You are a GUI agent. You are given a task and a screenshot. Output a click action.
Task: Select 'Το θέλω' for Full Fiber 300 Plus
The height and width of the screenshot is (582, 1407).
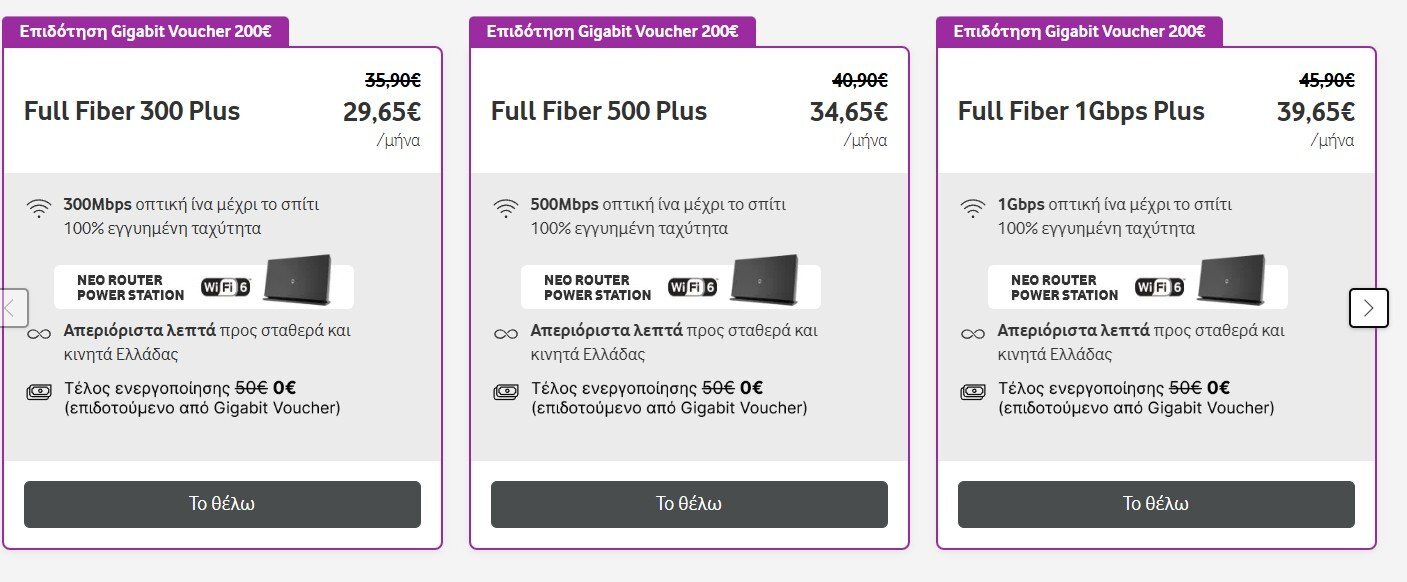click(222, 504)
